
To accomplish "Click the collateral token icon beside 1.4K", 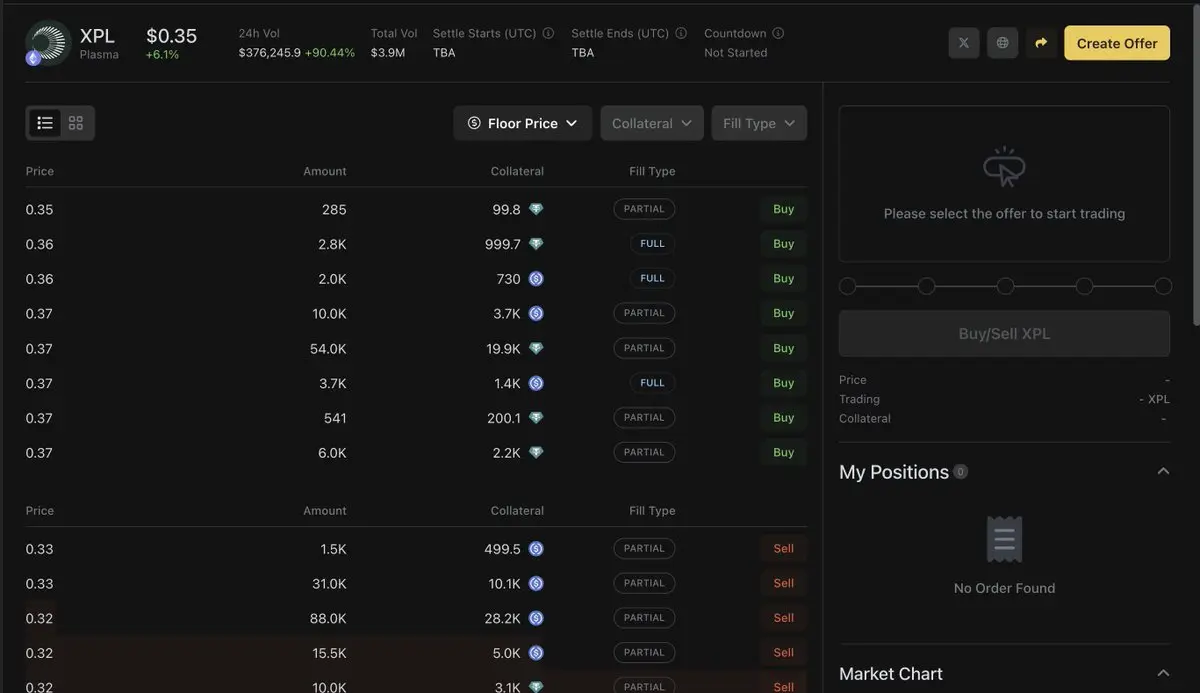I will coord(536,383).
